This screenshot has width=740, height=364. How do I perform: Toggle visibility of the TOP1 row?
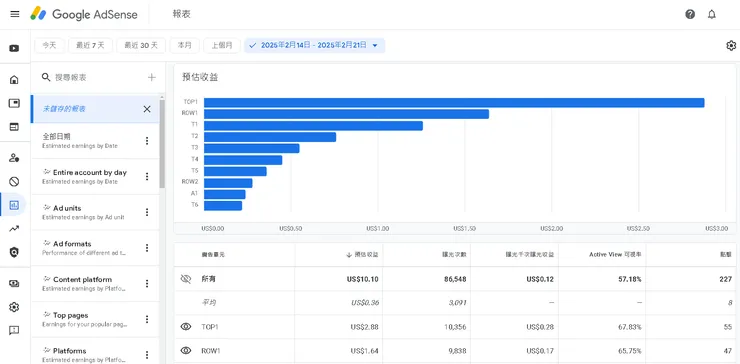tap(186, 327)
